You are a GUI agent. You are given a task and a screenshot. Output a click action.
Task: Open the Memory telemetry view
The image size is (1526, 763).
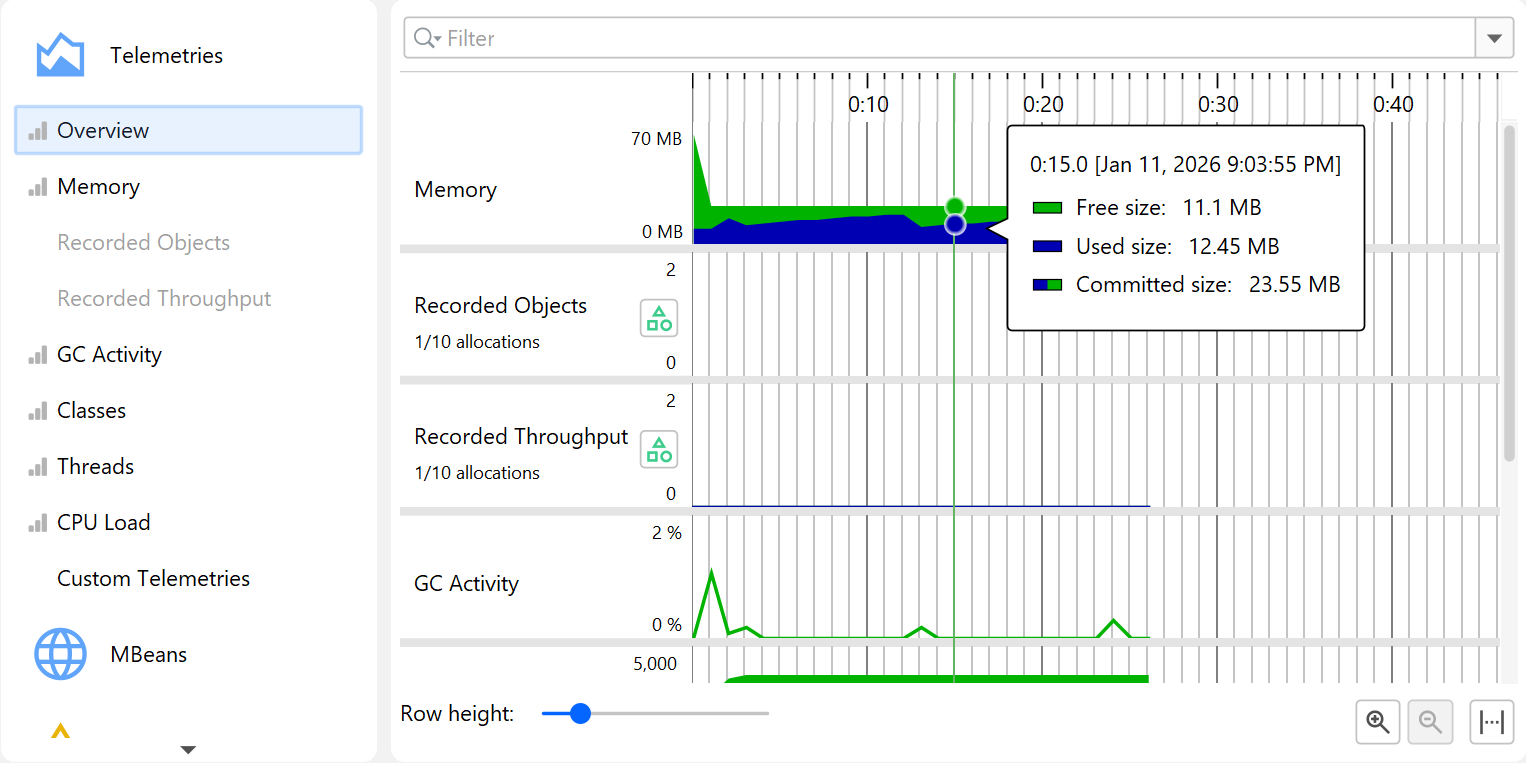98,187
